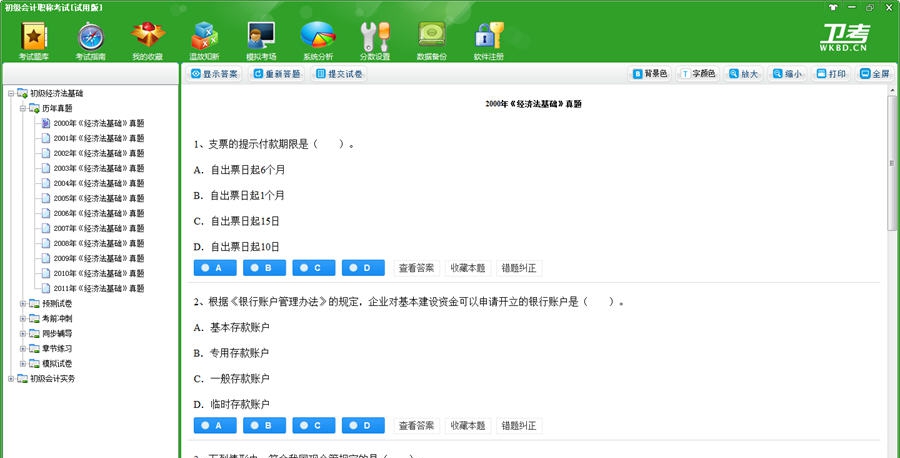Select answer D for question 2

tap(363, 426)
